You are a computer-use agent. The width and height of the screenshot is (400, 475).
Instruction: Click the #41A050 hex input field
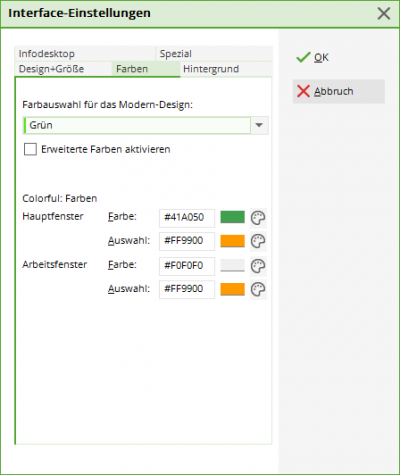(x=187, y=218)
